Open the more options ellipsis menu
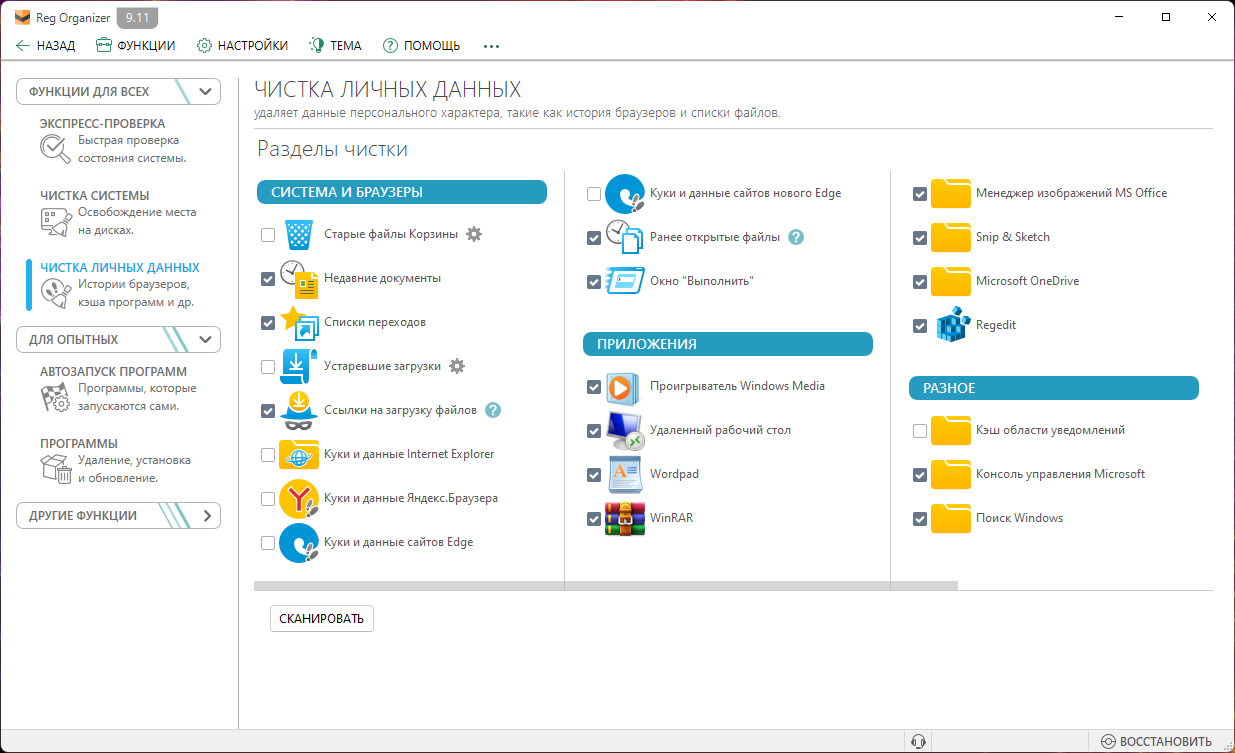This screenshot has width=1235, height=753. (491, 46)
